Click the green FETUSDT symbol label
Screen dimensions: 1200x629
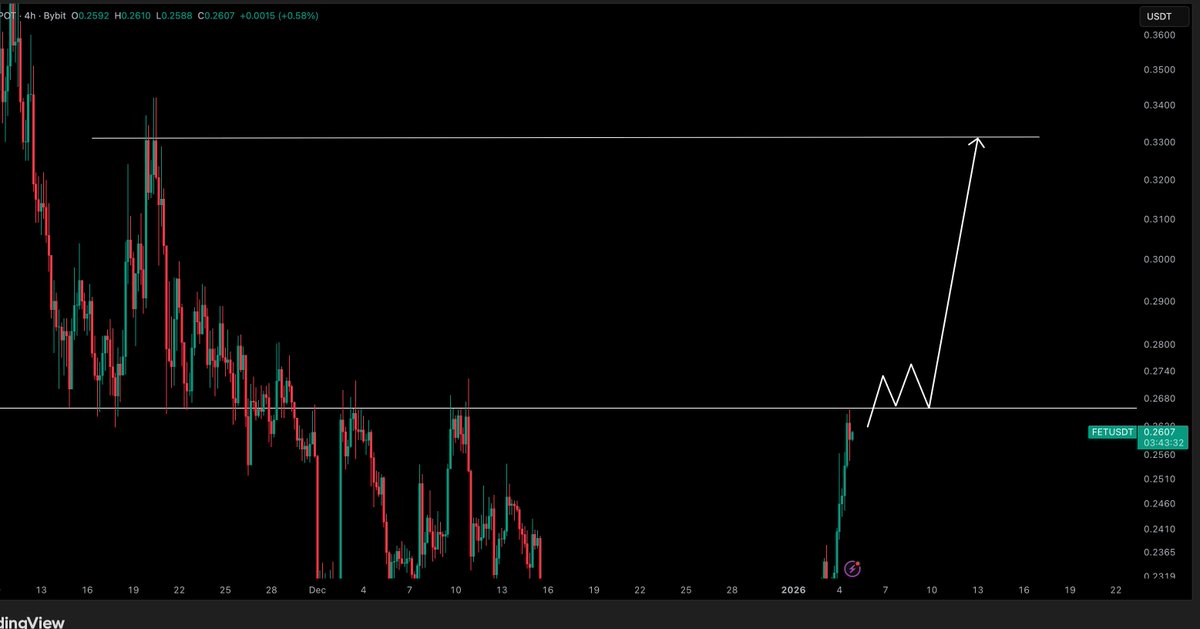tap(1113, 432)
